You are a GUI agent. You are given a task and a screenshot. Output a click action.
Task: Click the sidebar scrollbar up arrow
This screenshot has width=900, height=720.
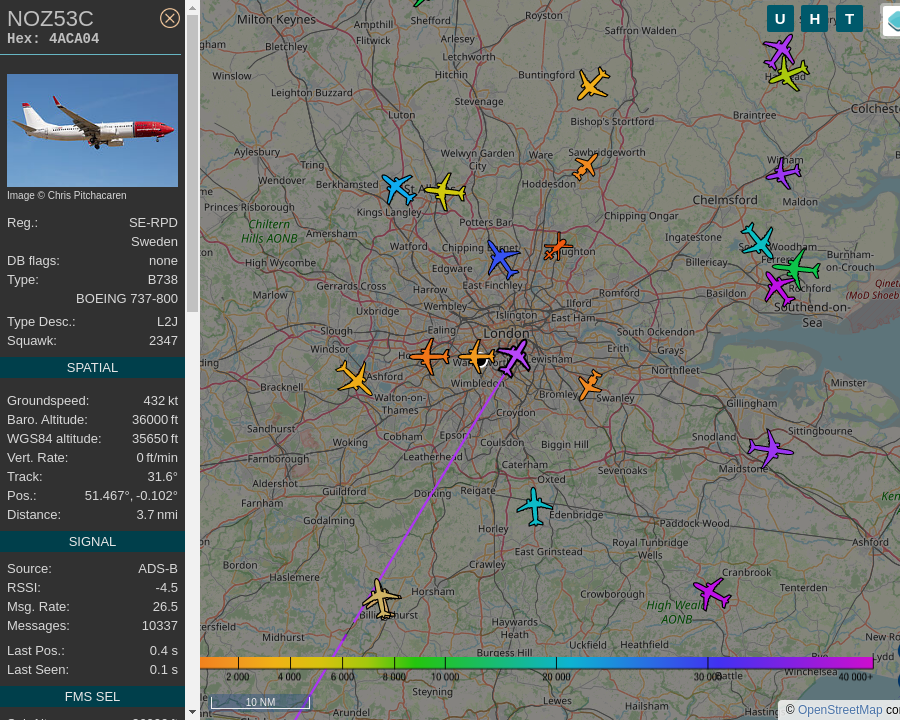[x=192, y=7]
